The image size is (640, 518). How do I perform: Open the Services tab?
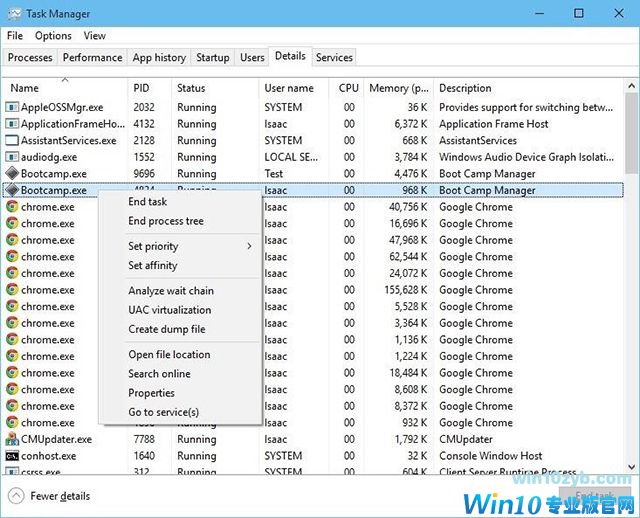point(334,58)
